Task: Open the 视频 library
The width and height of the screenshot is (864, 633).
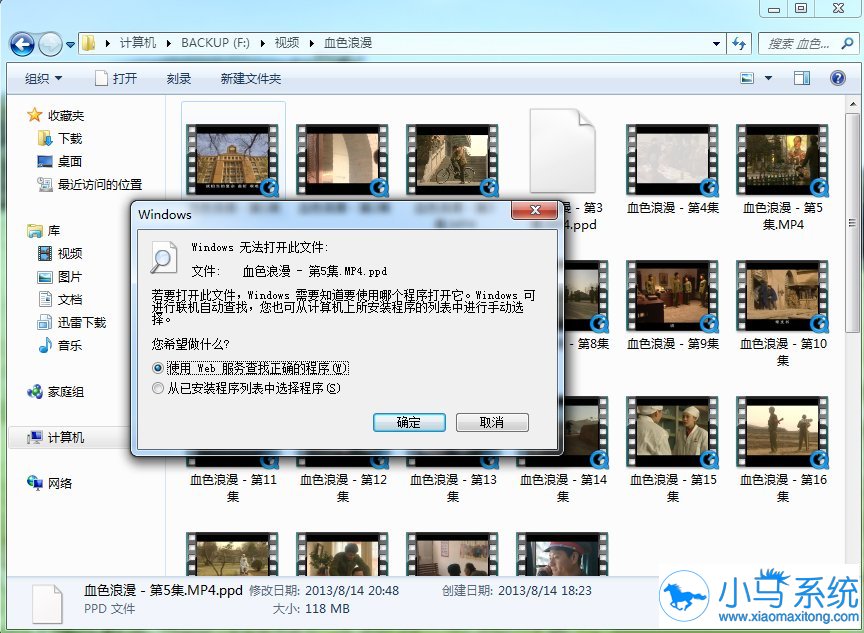Action: point(60,253)
